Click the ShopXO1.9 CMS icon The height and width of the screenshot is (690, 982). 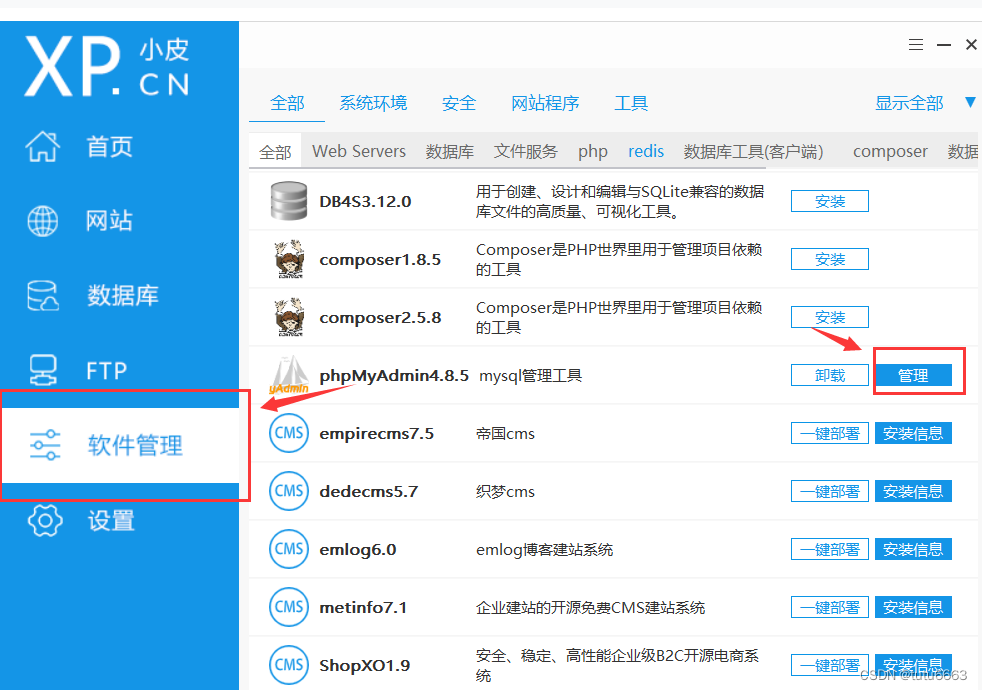(289, 665)
